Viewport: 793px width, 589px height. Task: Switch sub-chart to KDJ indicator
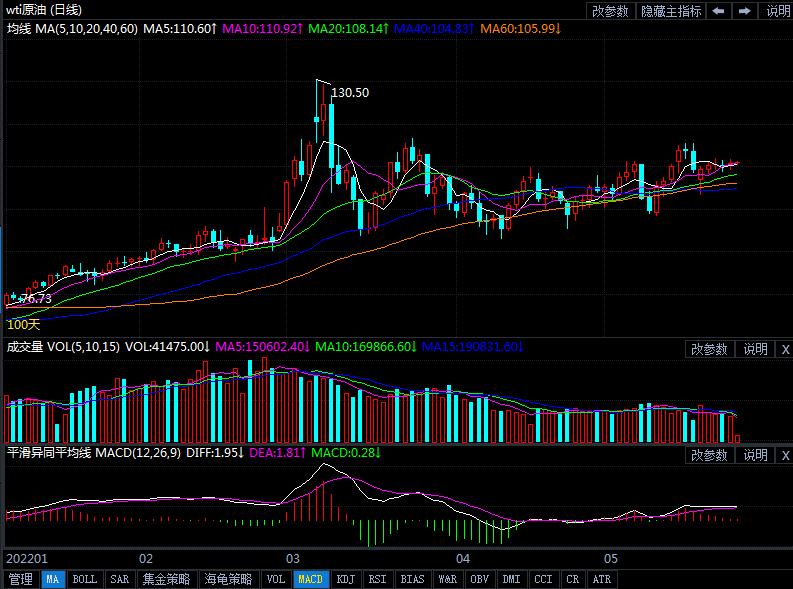point(345,579)
